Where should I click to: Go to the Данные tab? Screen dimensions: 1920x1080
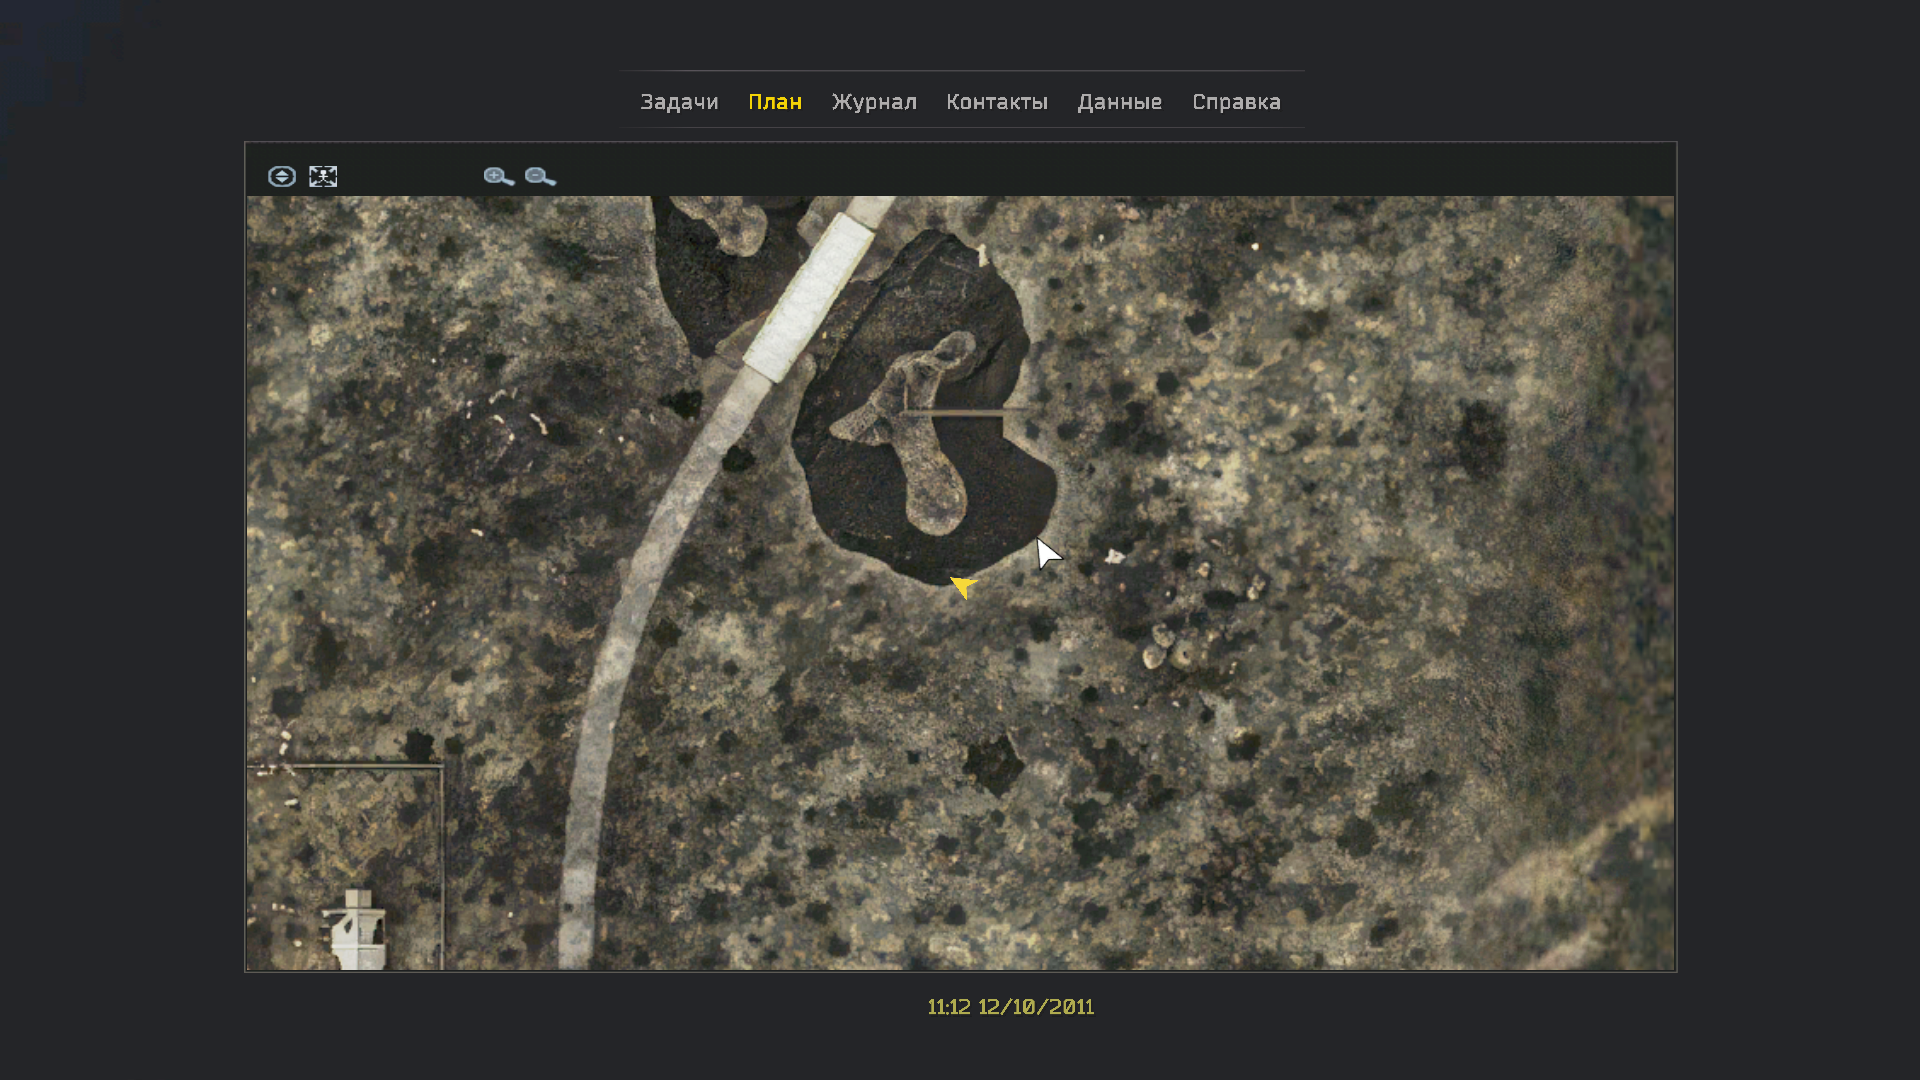tap(1119, 102)
